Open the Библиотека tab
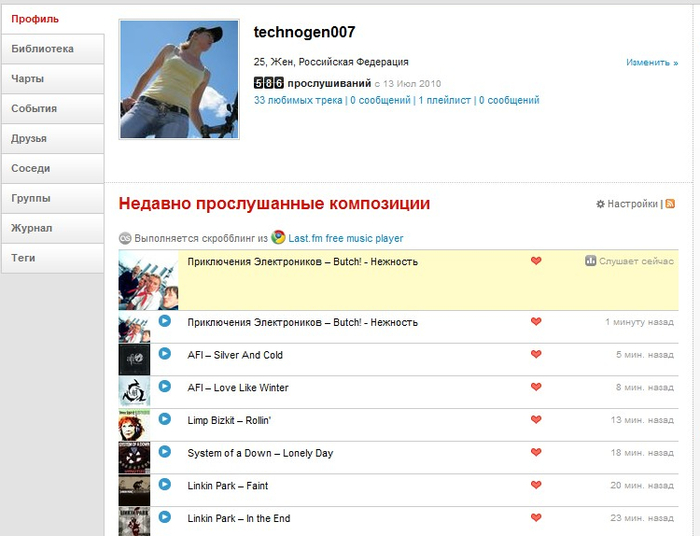Image resolution: width=700 pixels, height=536 pixels. click(53, 49)
